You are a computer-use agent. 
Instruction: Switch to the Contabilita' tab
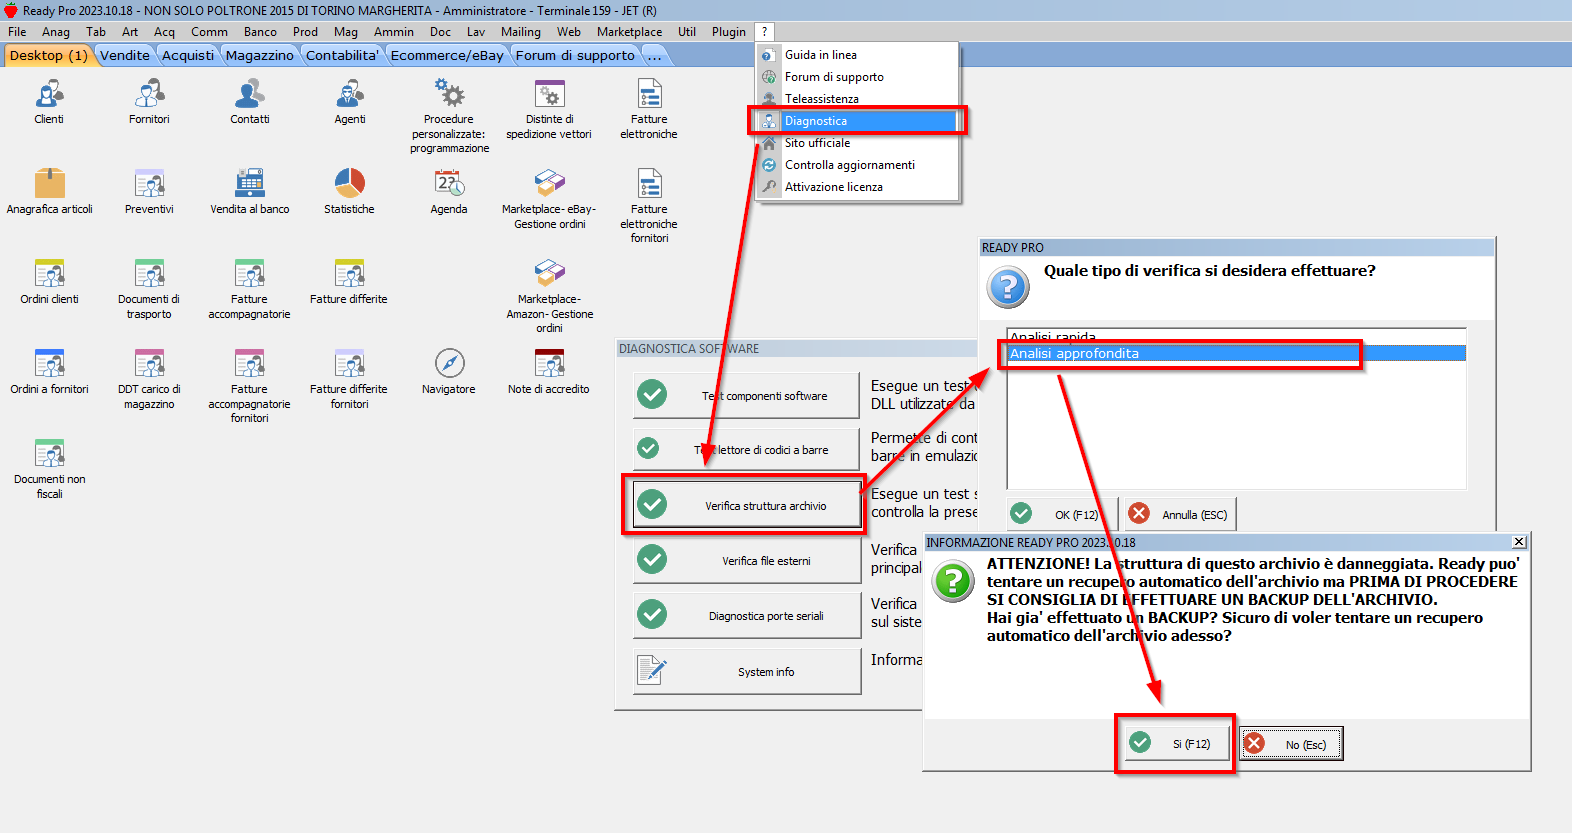[343, 56]
